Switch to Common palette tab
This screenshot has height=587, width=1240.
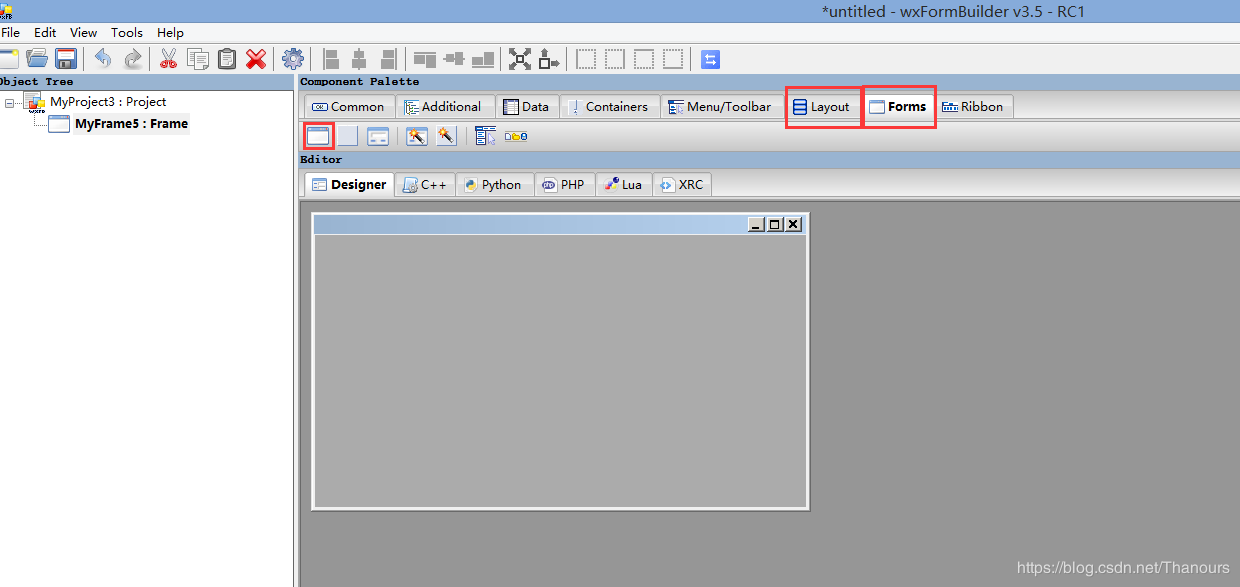pos(348,107)
